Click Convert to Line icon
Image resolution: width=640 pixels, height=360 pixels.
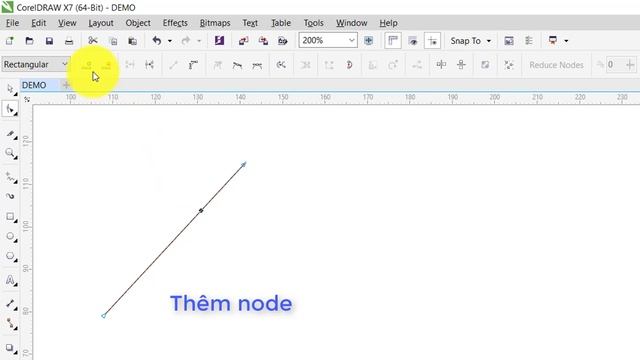point(173,65)
